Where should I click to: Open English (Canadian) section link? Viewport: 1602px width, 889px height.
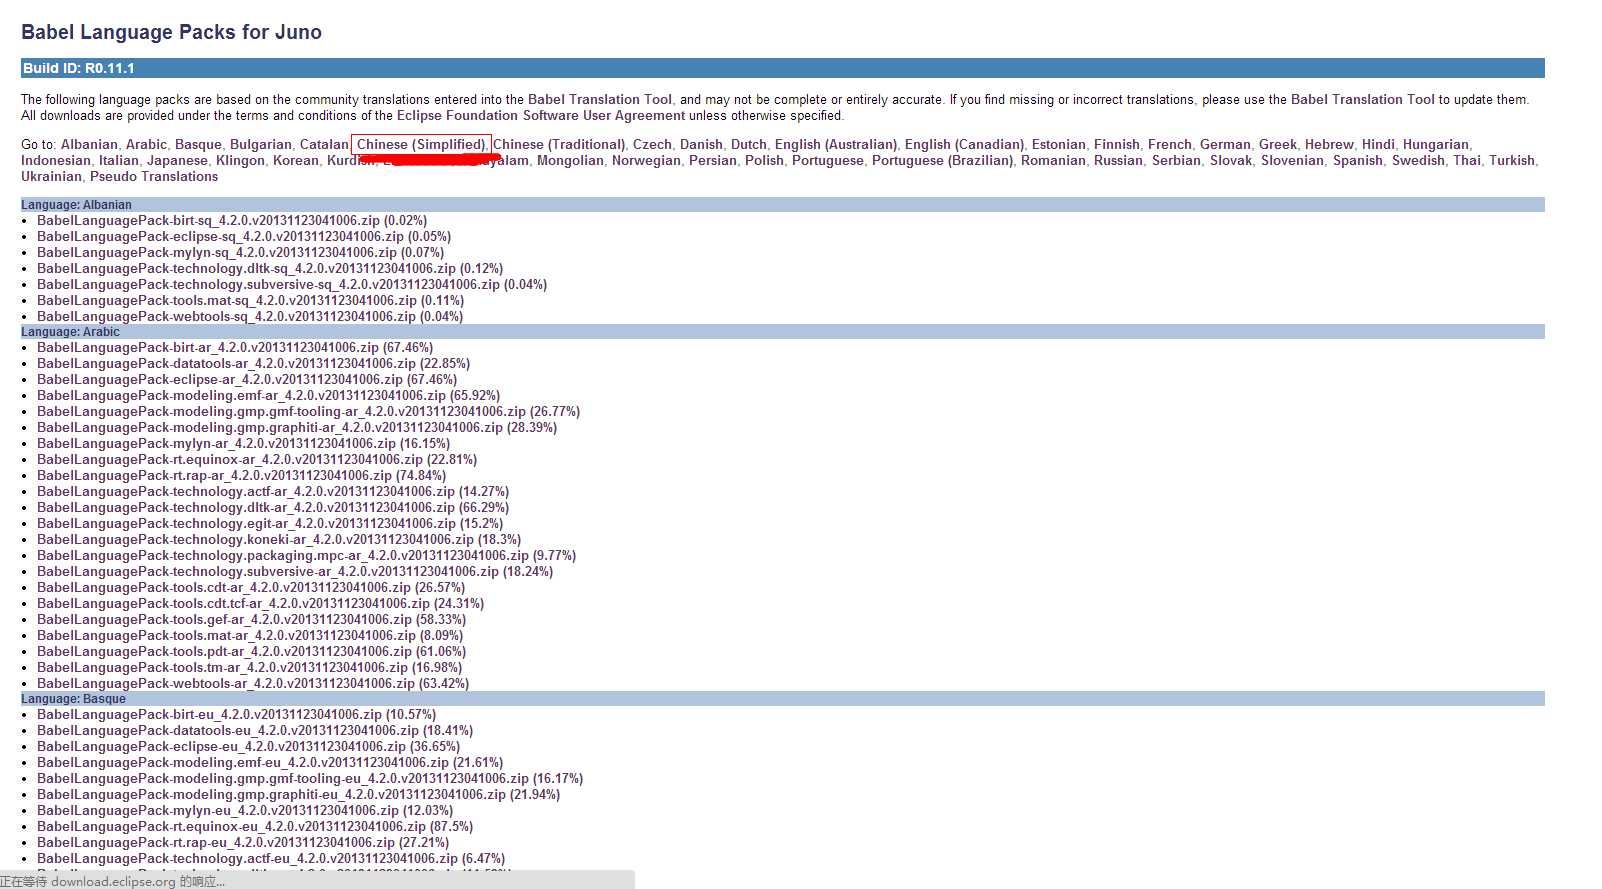pyautogui.click(x=964, y=144)
